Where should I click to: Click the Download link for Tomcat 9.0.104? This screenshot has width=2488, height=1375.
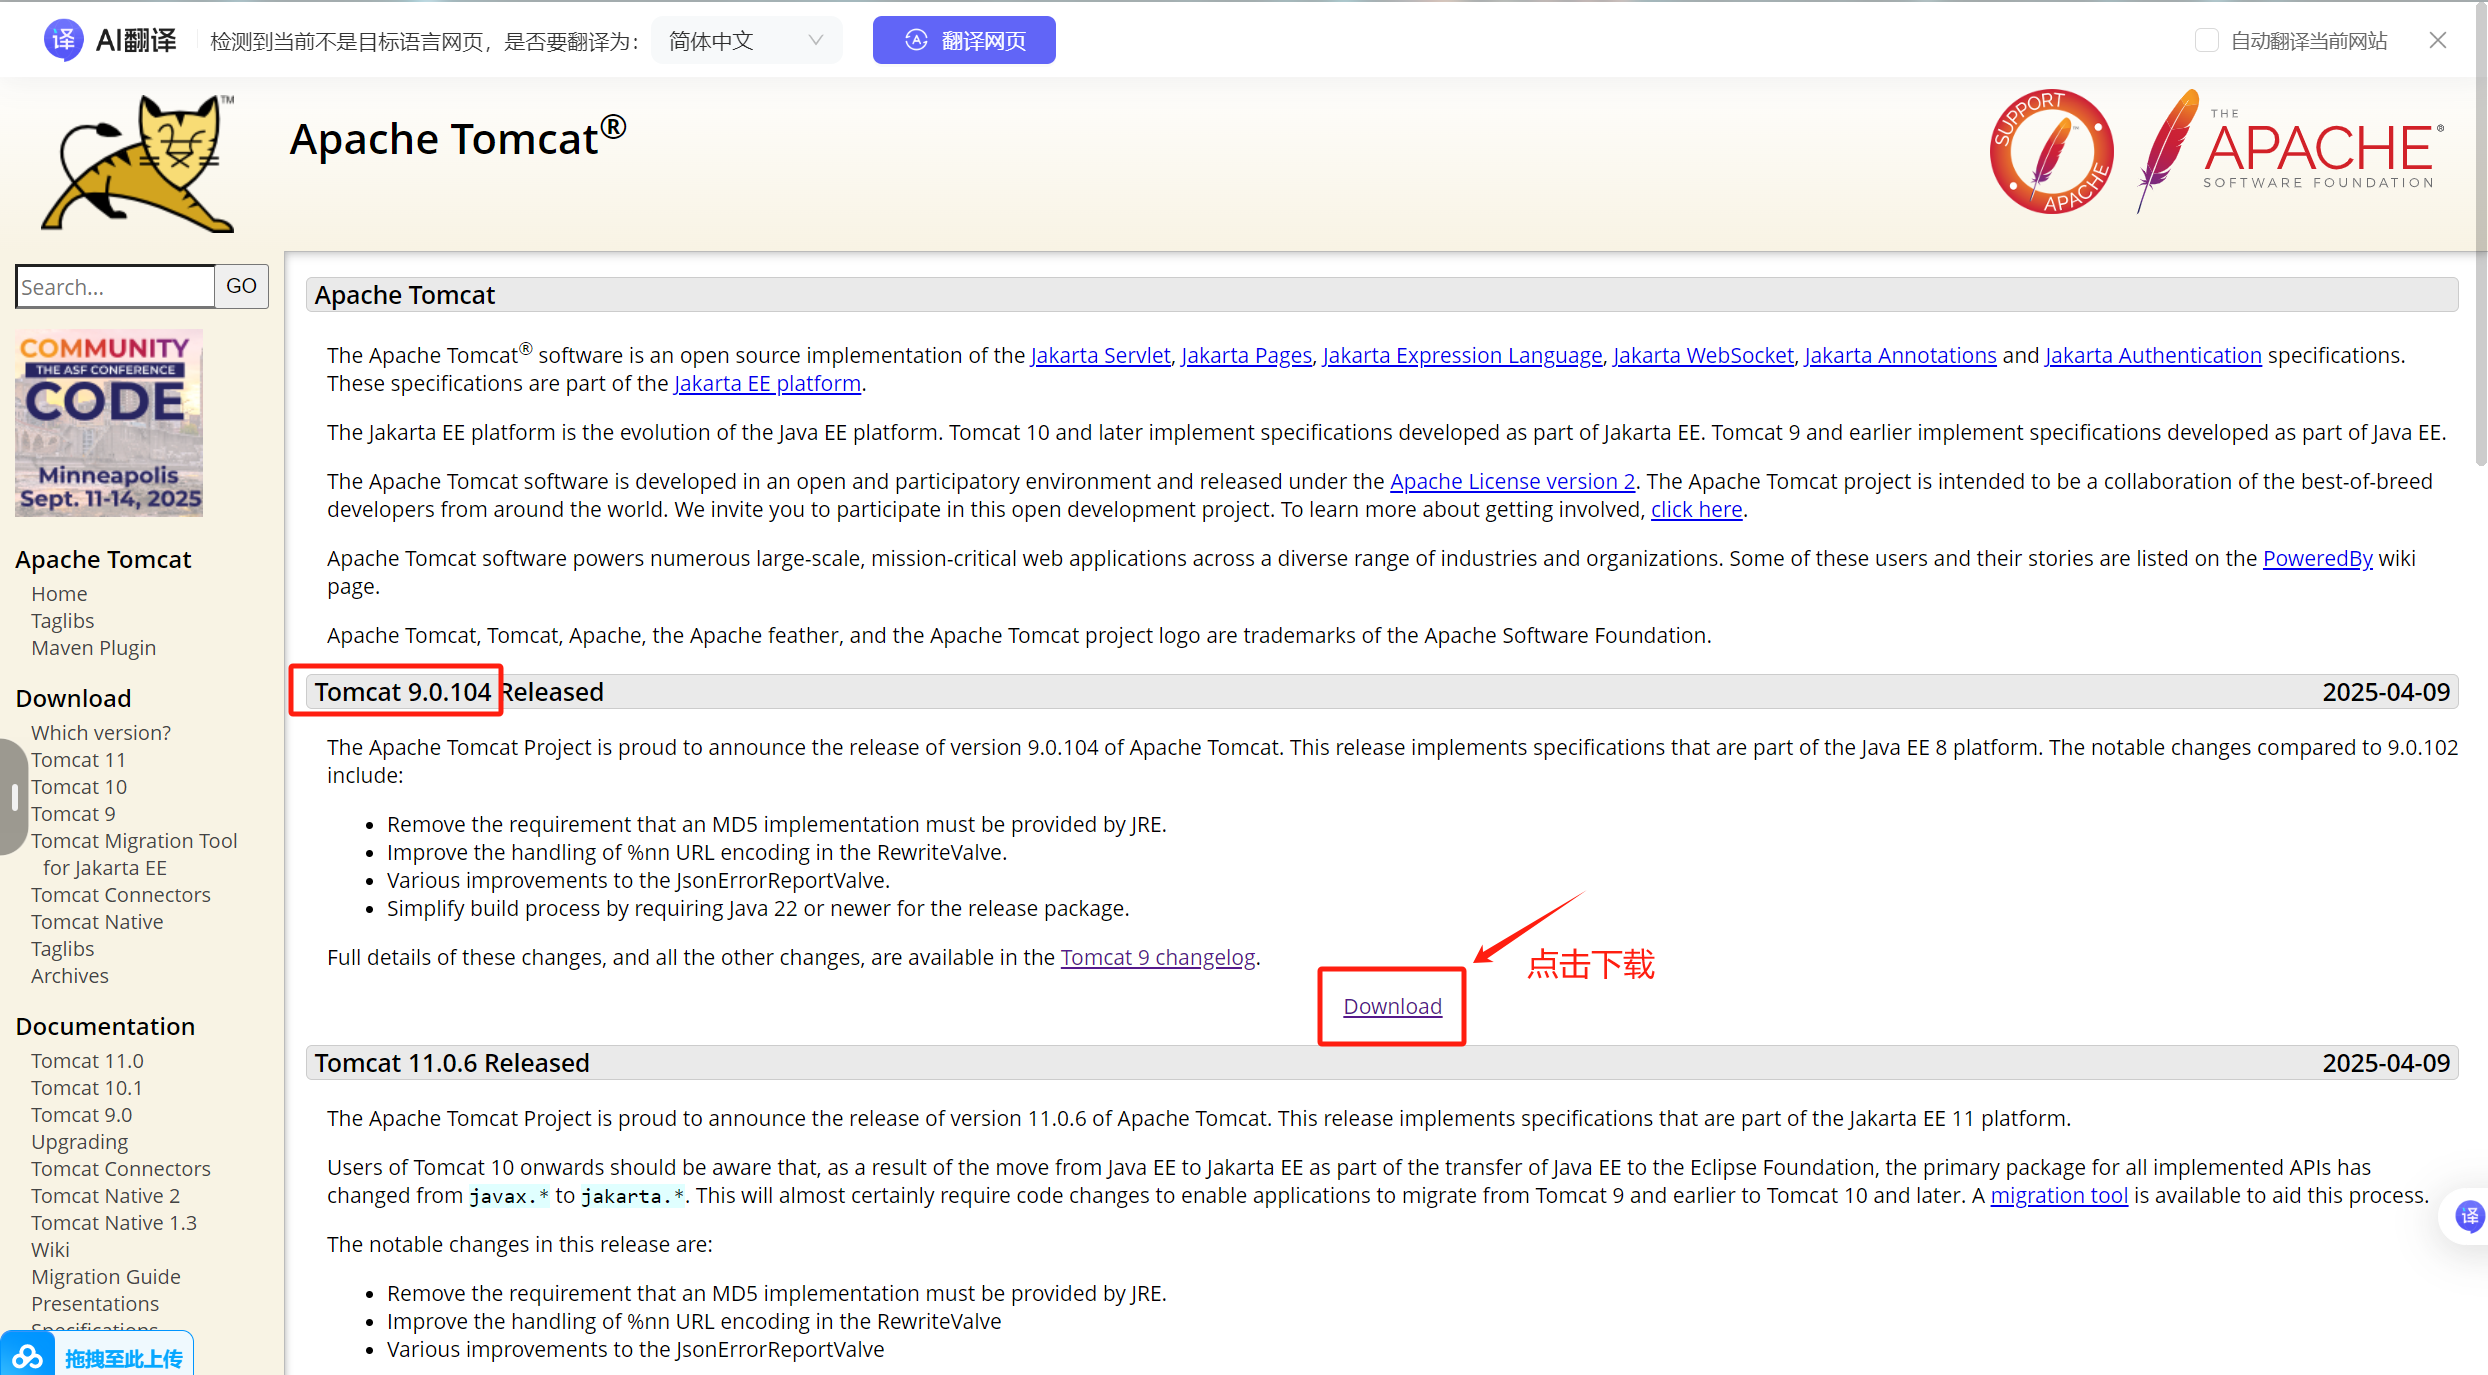pyautogui.click(x=1392, y=1006)
